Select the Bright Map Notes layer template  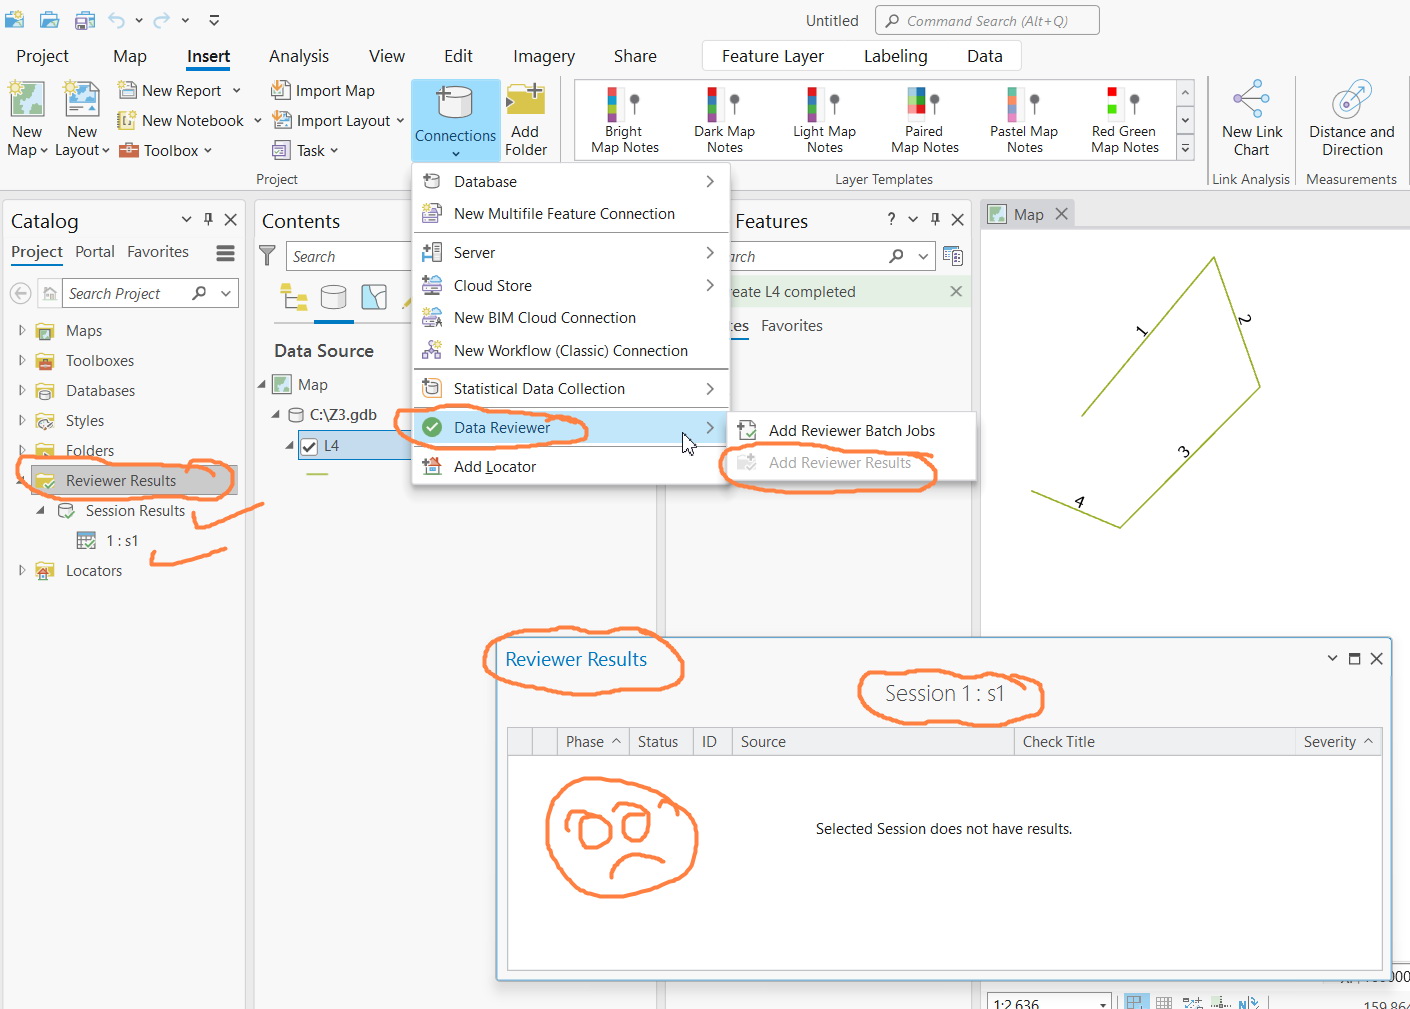tap(625, 120)
